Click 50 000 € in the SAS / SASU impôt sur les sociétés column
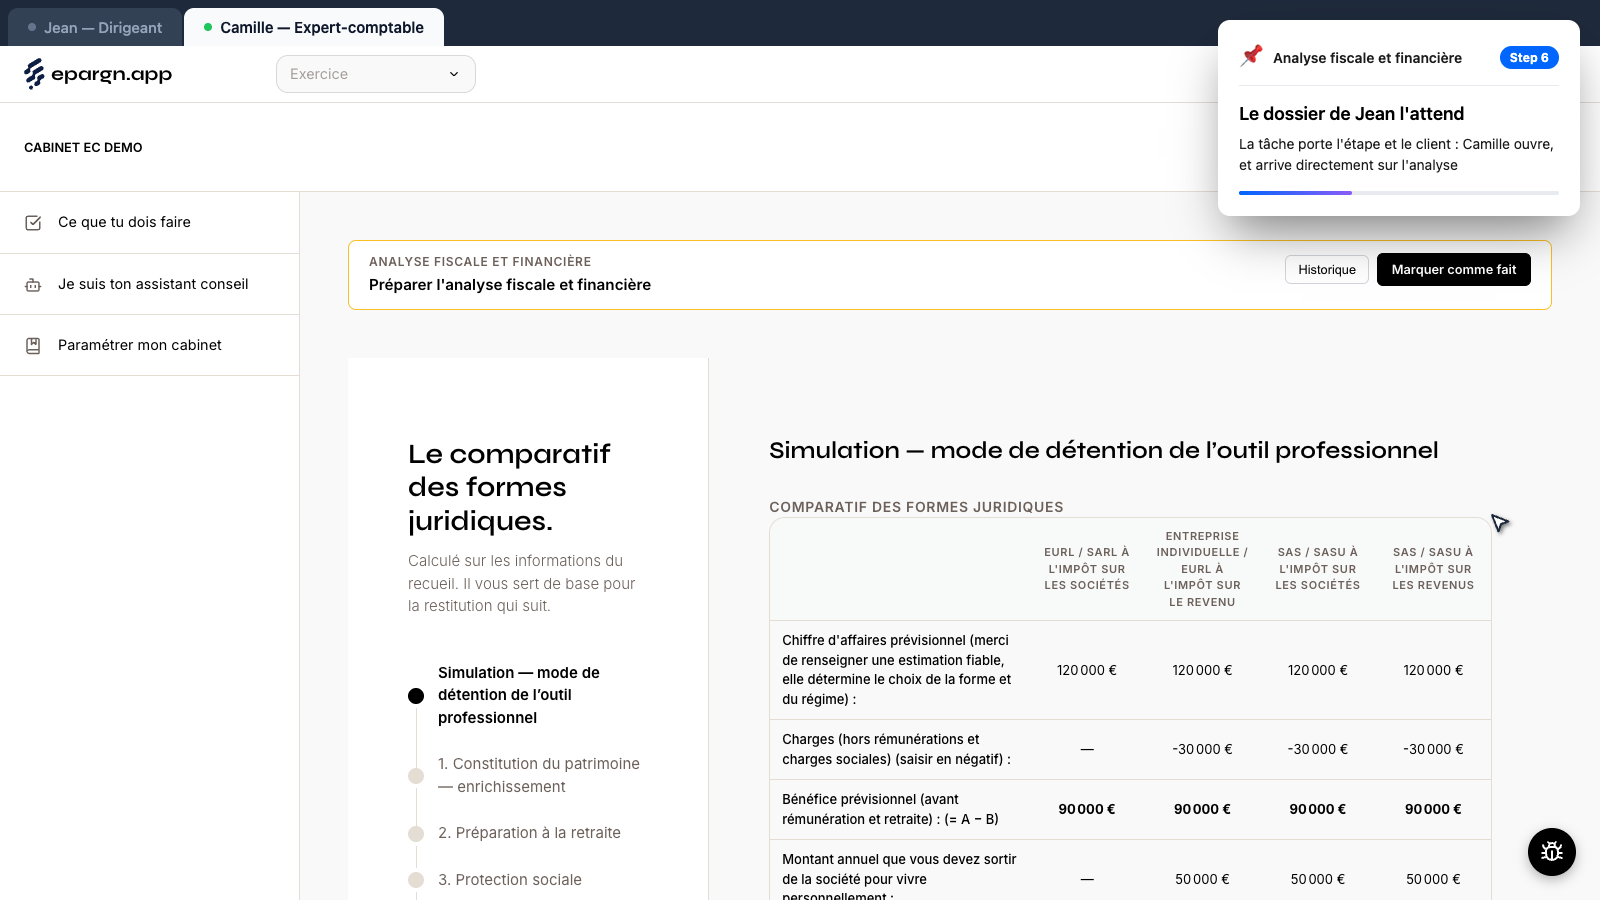Screen dimensions: 1600x900 [x=1318, y=879]
